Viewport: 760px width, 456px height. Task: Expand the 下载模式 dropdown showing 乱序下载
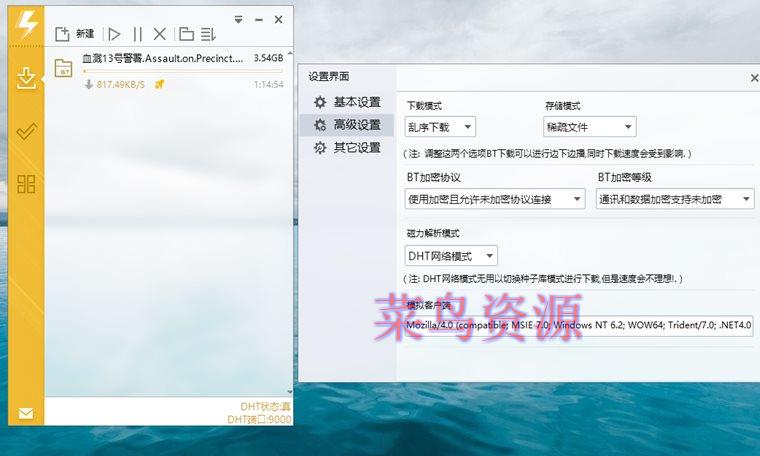[440, 127]
